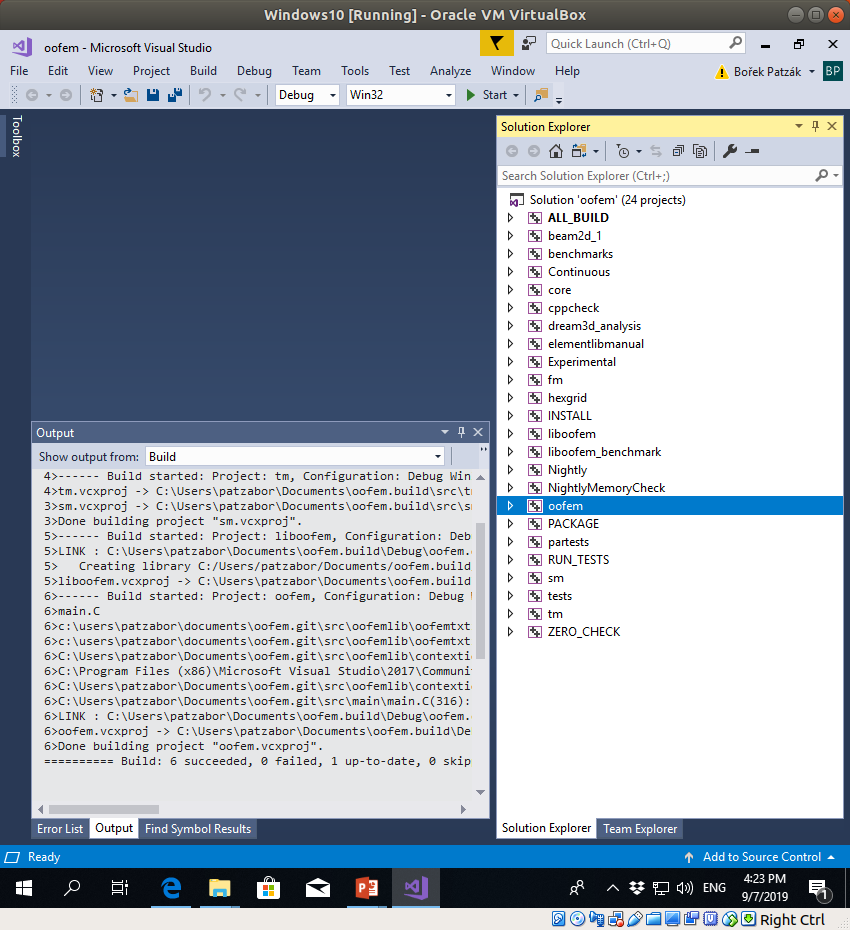This screenshot has height=930, width=850.
Task: Click the Open File toolbar icon
Action: 133,95
